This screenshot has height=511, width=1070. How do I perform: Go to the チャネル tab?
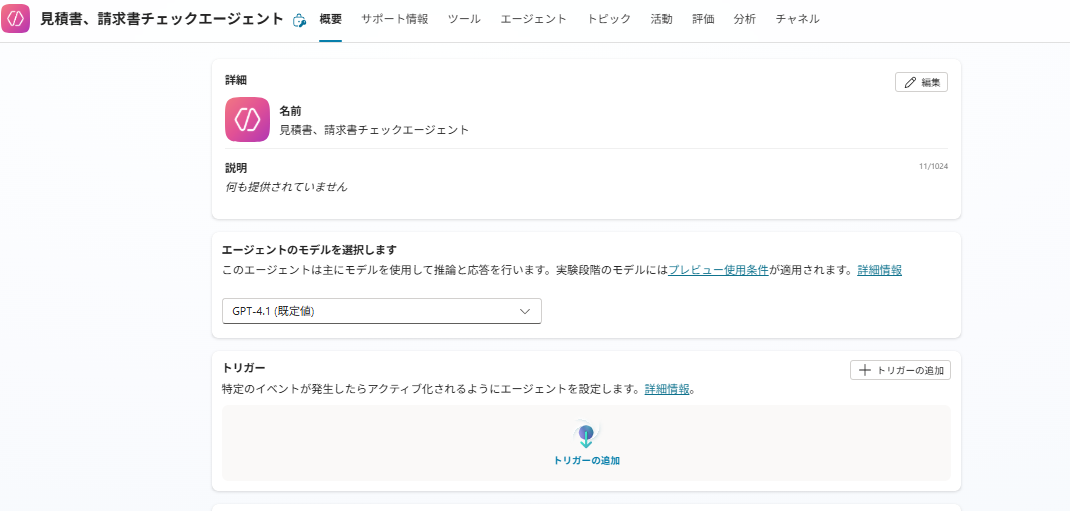[x=798, y=19]
